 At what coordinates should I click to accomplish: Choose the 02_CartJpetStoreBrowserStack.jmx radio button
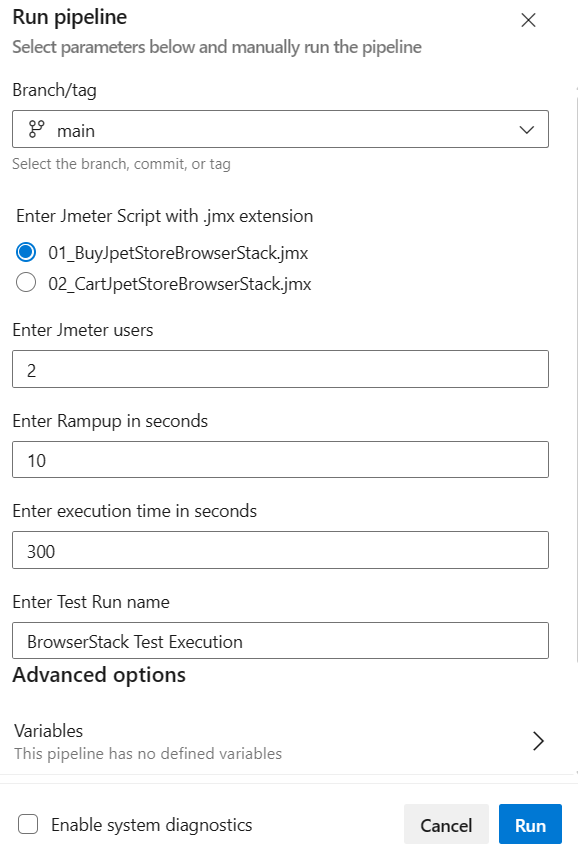point(26,283)
